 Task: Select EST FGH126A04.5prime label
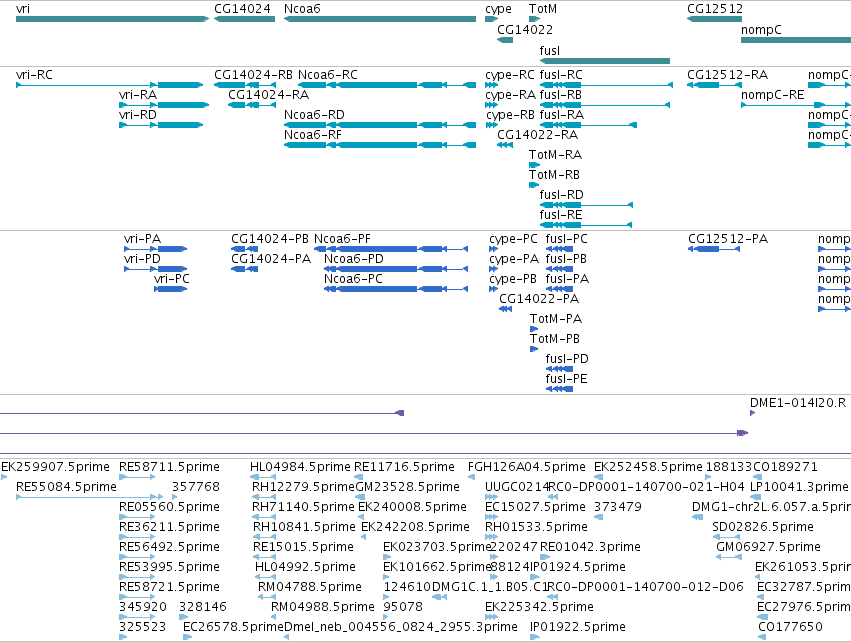[x=527, y=467]
